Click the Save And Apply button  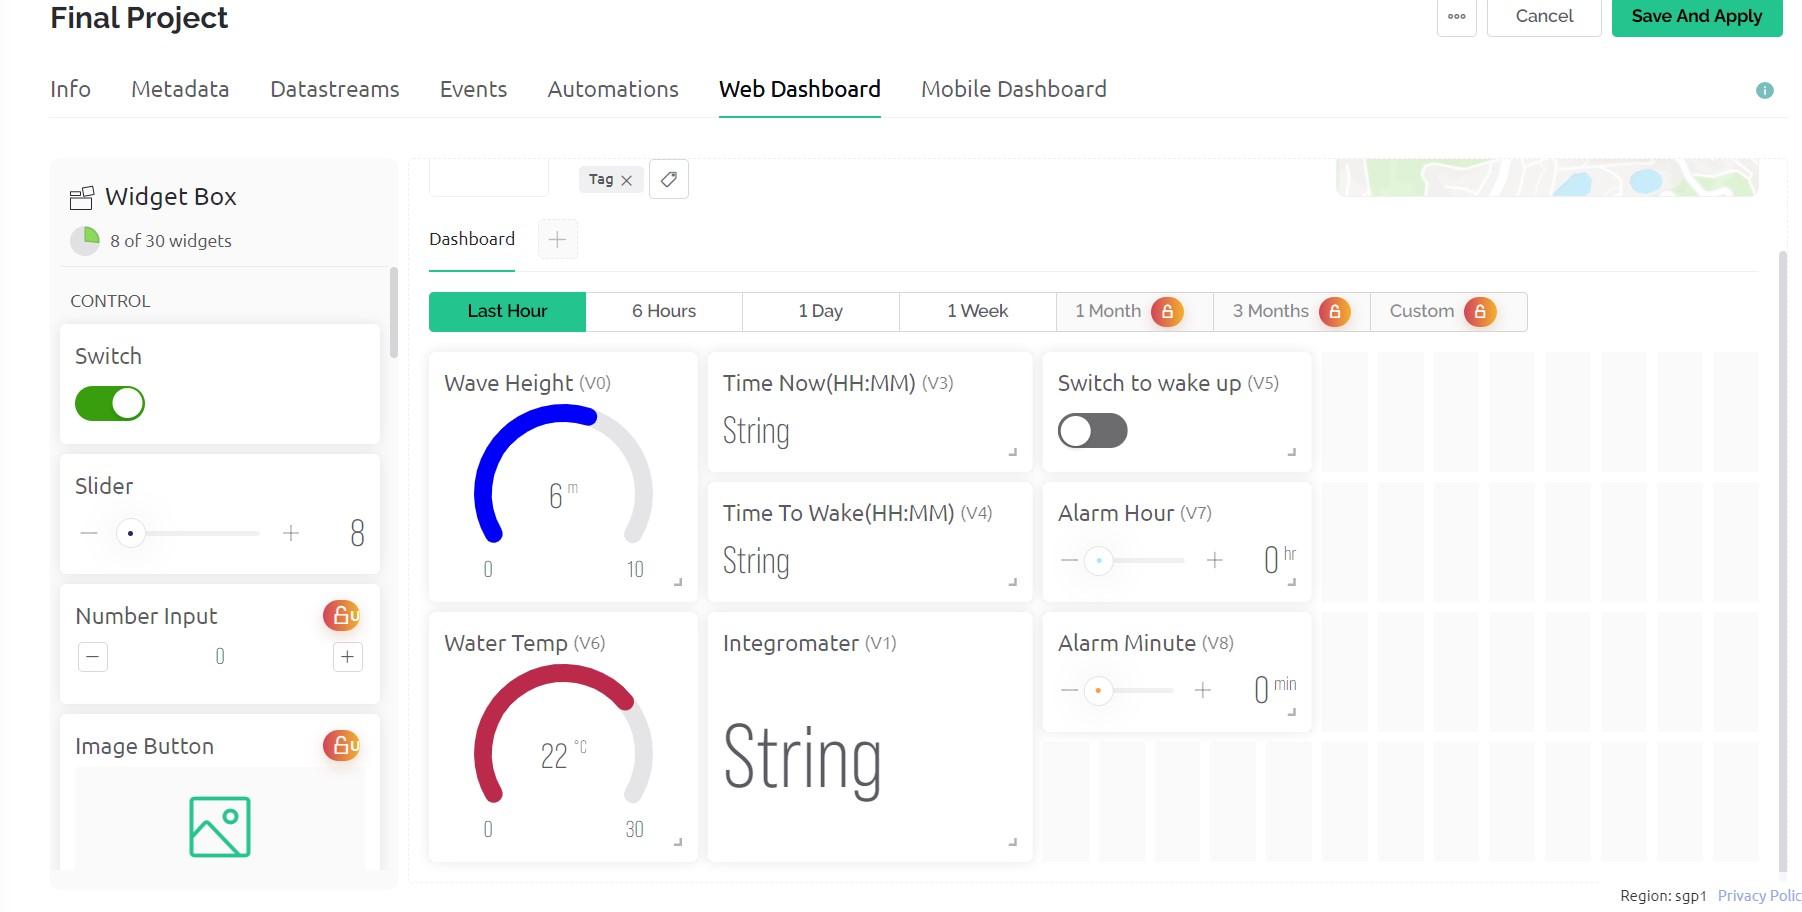pyautogui.click(x=1696, y=16)
